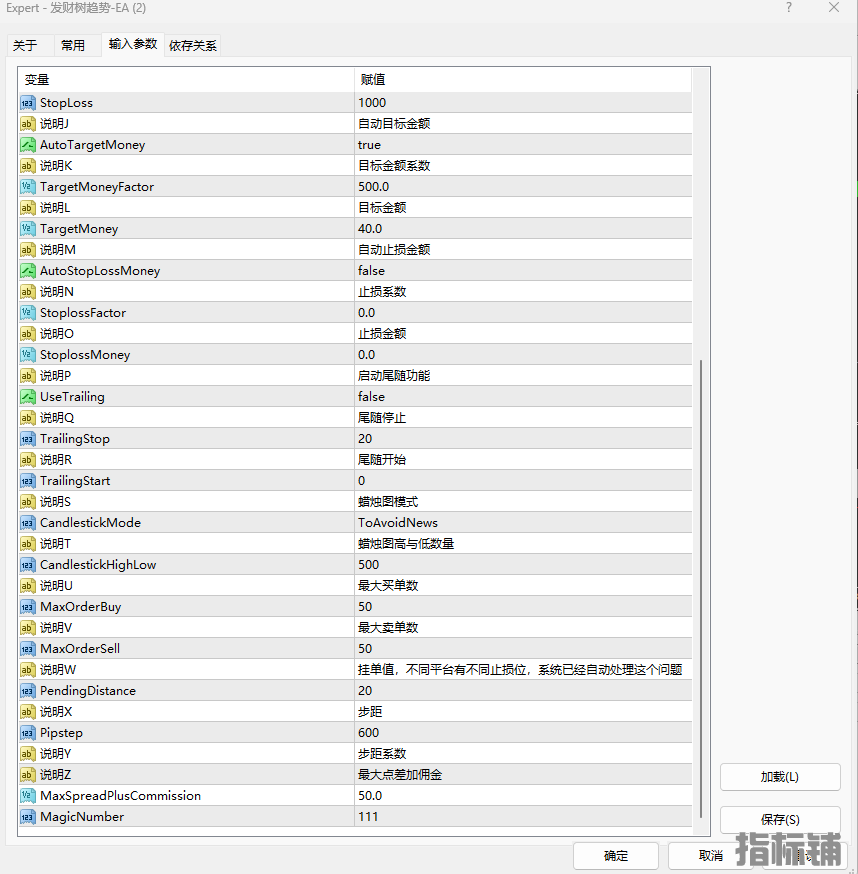The image size is (858, 874).
Task: Confirm with the 确定 button
Action: [x=615, y=856]
